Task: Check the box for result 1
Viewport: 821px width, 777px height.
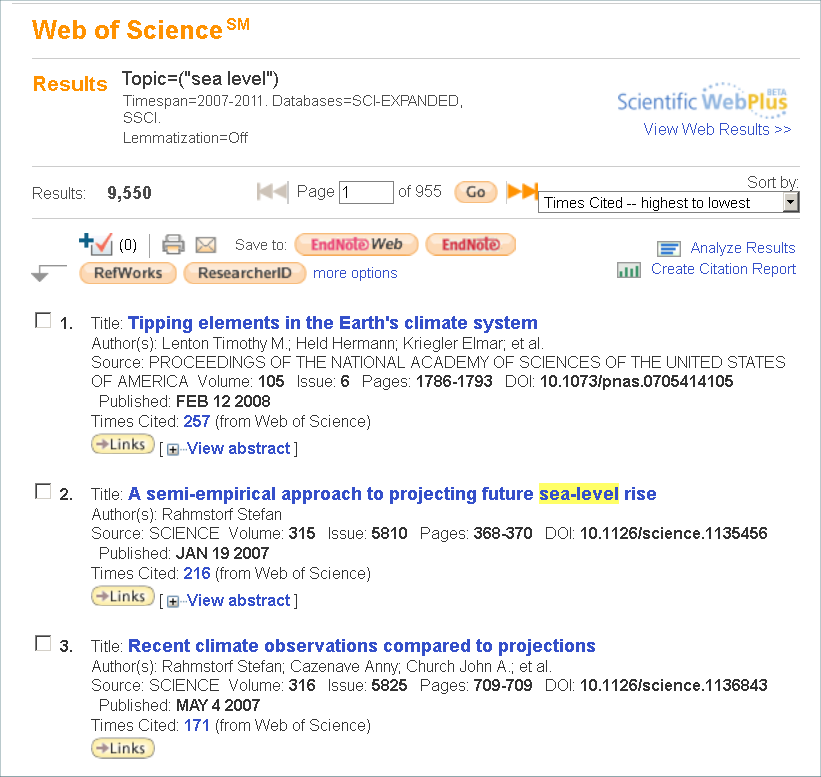Action: (x=43, y=320)
